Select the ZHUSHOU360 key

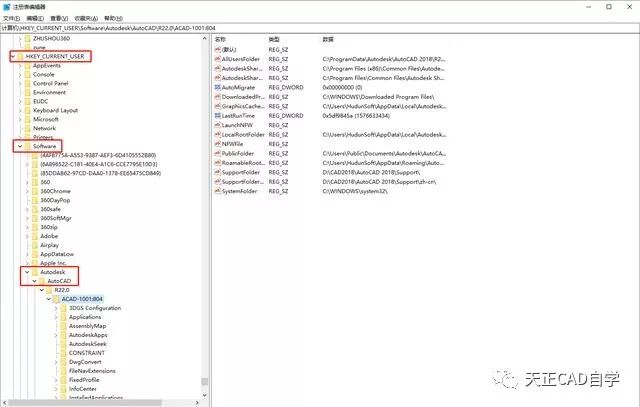coord(51,38)
